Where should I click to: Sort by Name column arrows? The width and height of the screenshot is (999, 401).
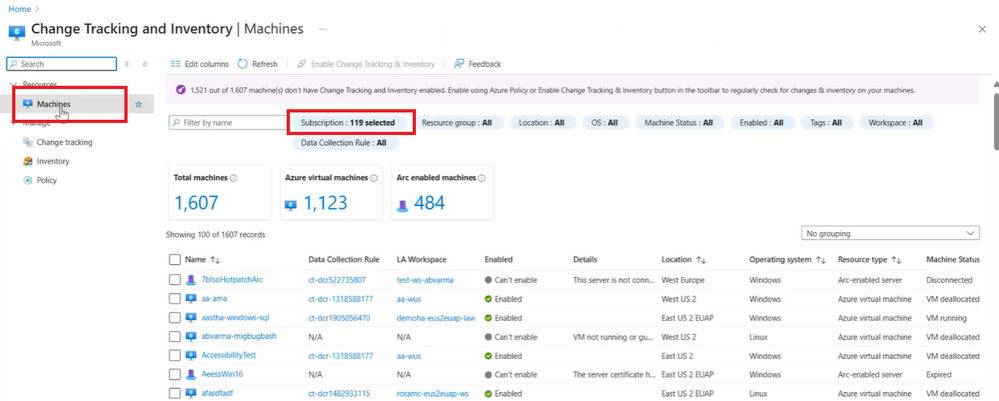point(215,260)
